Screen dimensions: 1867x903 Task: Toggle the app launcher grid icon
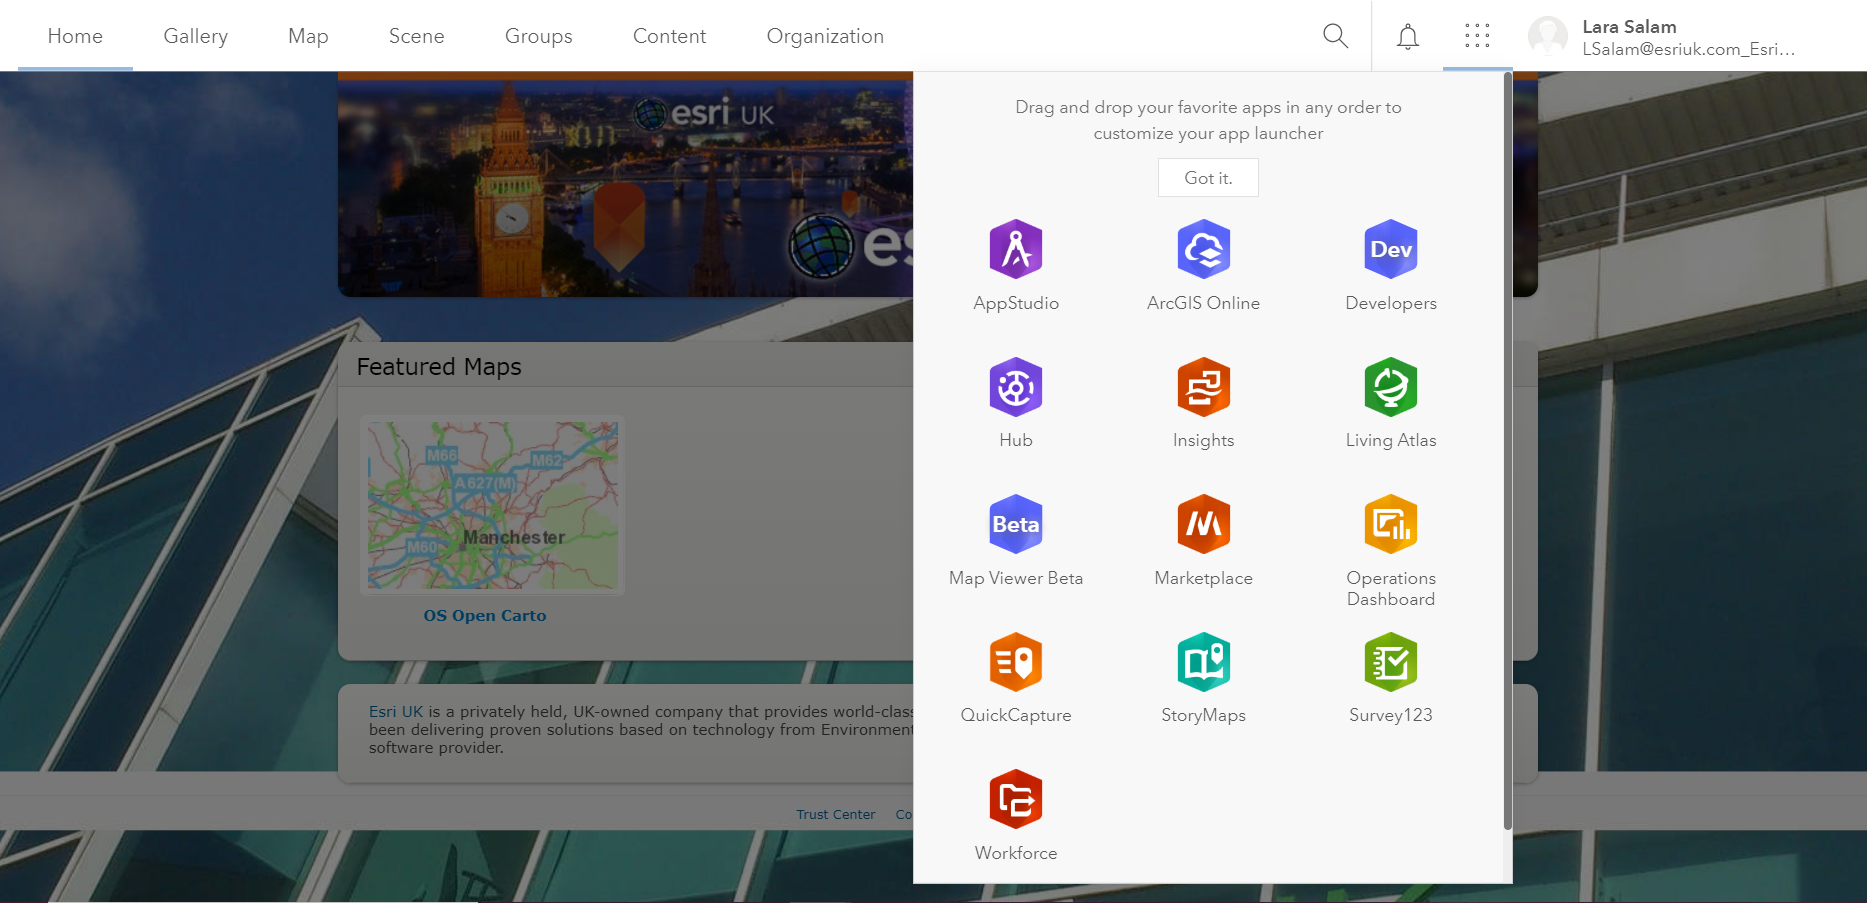pos(1477,36)
